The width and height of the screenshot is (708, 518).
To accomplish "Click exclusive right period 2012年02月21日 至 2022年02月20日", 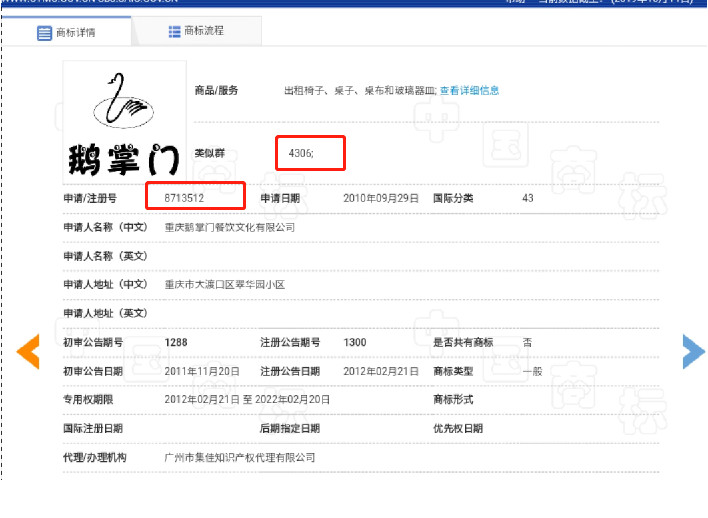I will click(x=247, y=400).
